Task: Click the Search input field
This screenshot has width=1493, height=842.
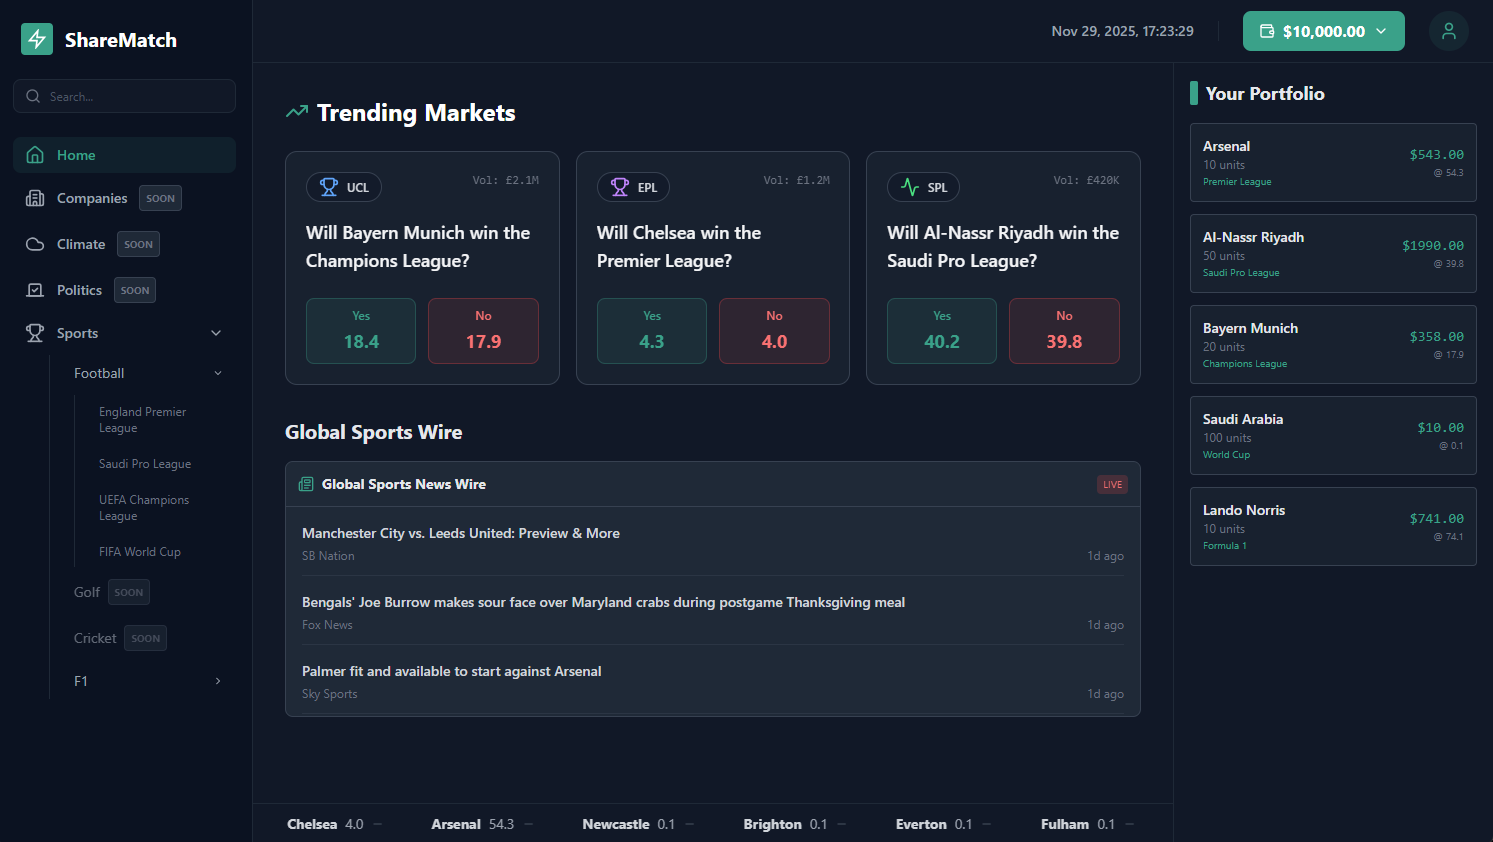Action: [x=124, y=95]
